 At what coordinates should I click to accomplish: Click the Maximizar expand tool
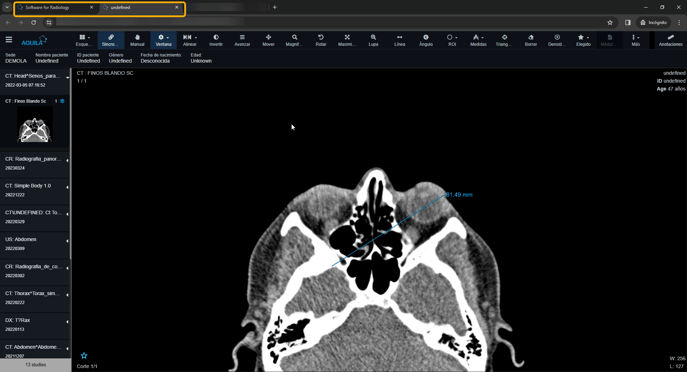pos(347,40)
